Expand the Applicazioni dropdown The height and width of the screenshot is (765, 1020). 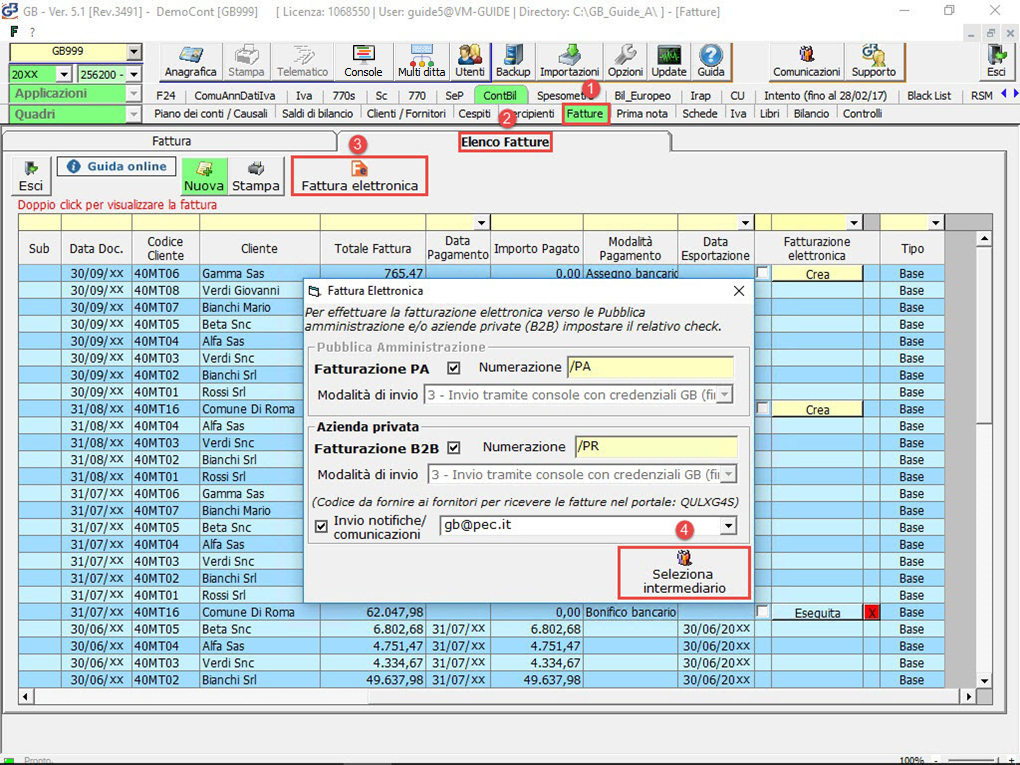133,94
